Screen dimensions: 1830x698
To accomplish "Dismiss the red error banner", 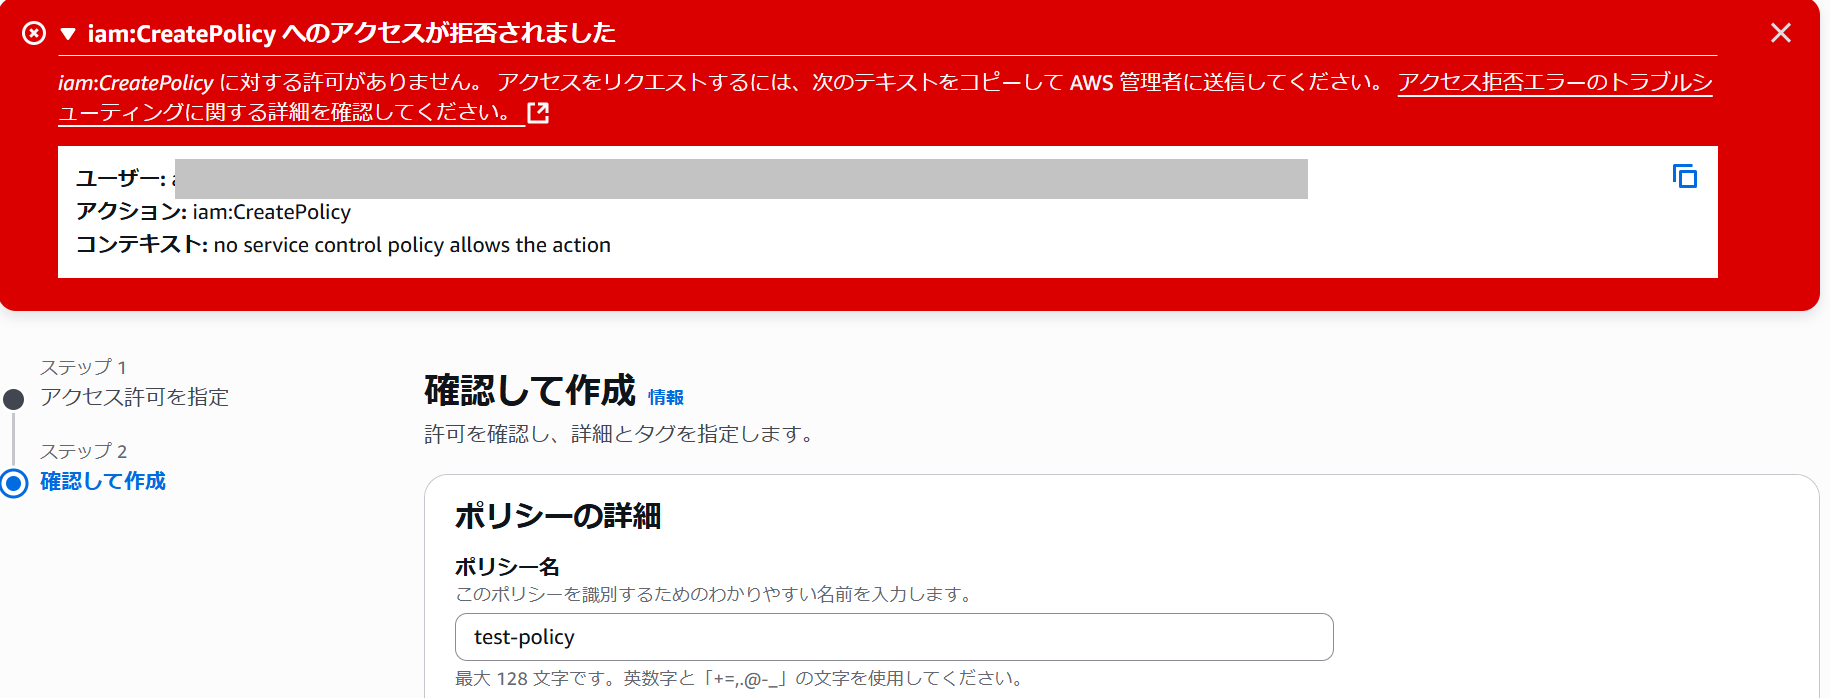I will 1780,33.
